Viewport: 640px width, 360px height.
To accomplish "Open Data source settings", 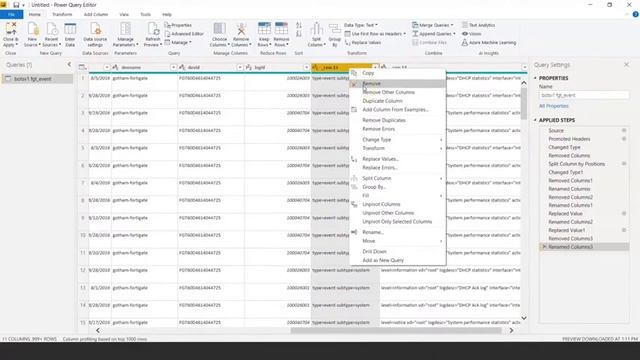I will click(x=95, y=35).
